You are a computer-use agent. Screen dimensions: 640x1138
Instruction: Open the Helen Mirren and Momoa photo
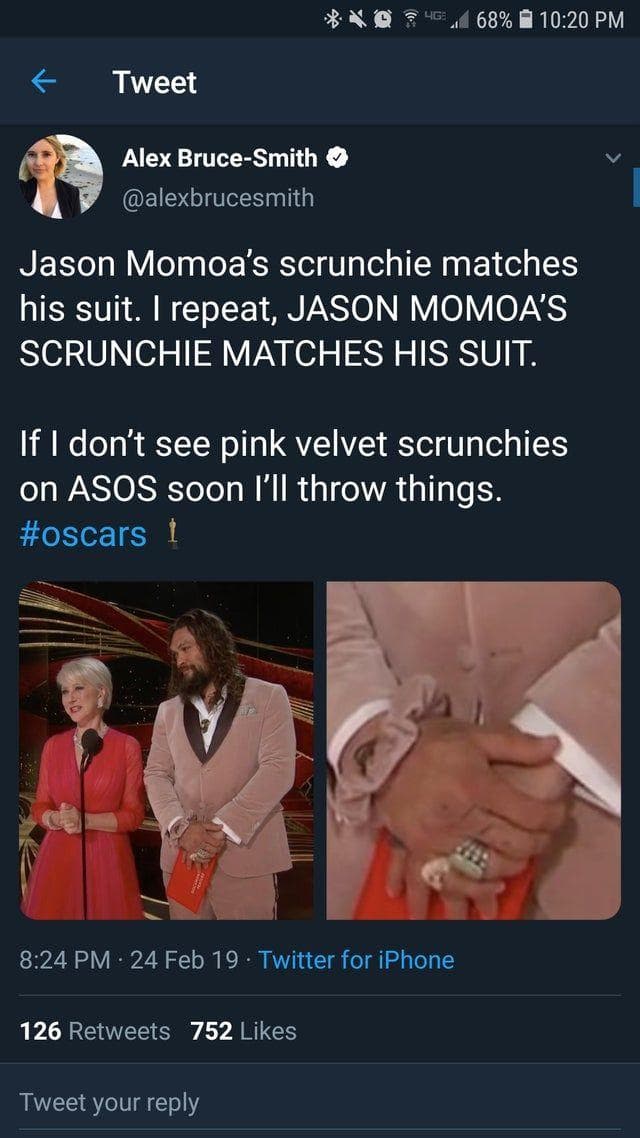pyautogui.click(x=166, y=750)
